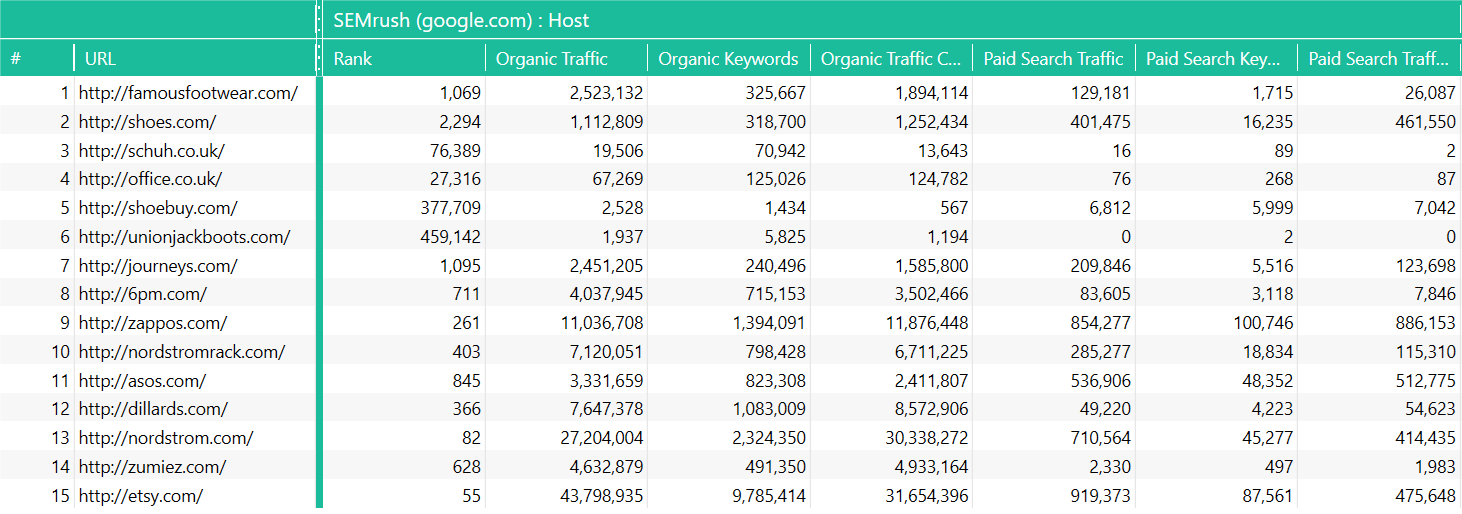Viewport: 1462px width, 514px height.
Task: Click the truncated Organic Traffic C... header
Action: (x=891, y=59)
